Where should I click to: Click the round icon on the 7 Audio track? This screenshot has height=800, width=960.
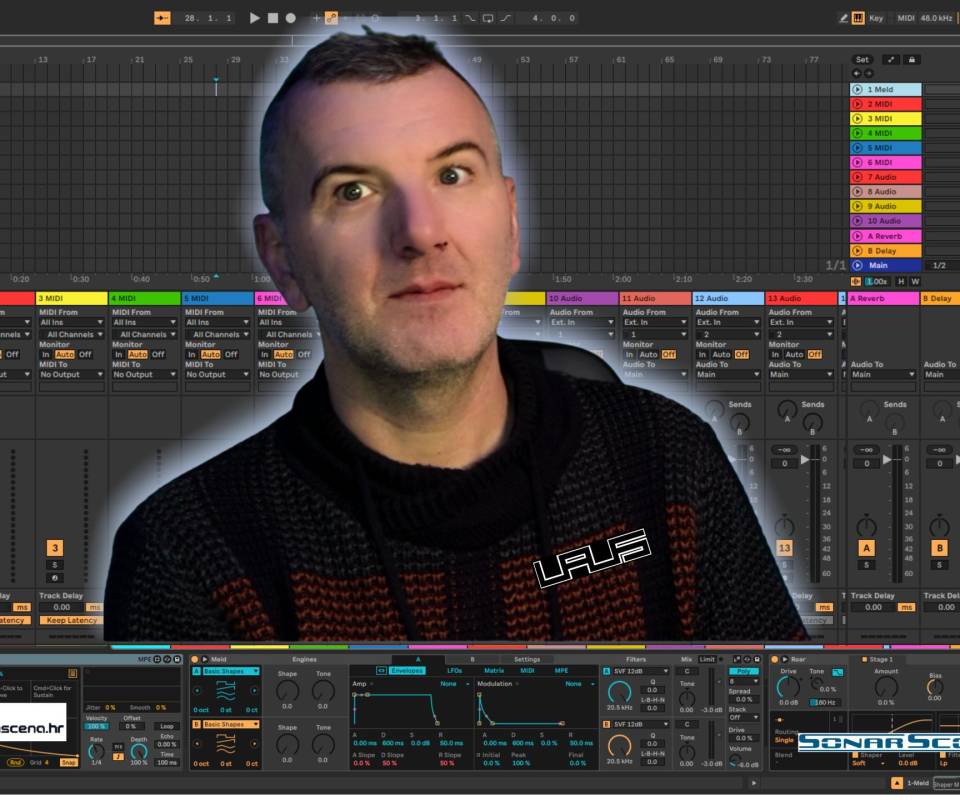point(857,177)
